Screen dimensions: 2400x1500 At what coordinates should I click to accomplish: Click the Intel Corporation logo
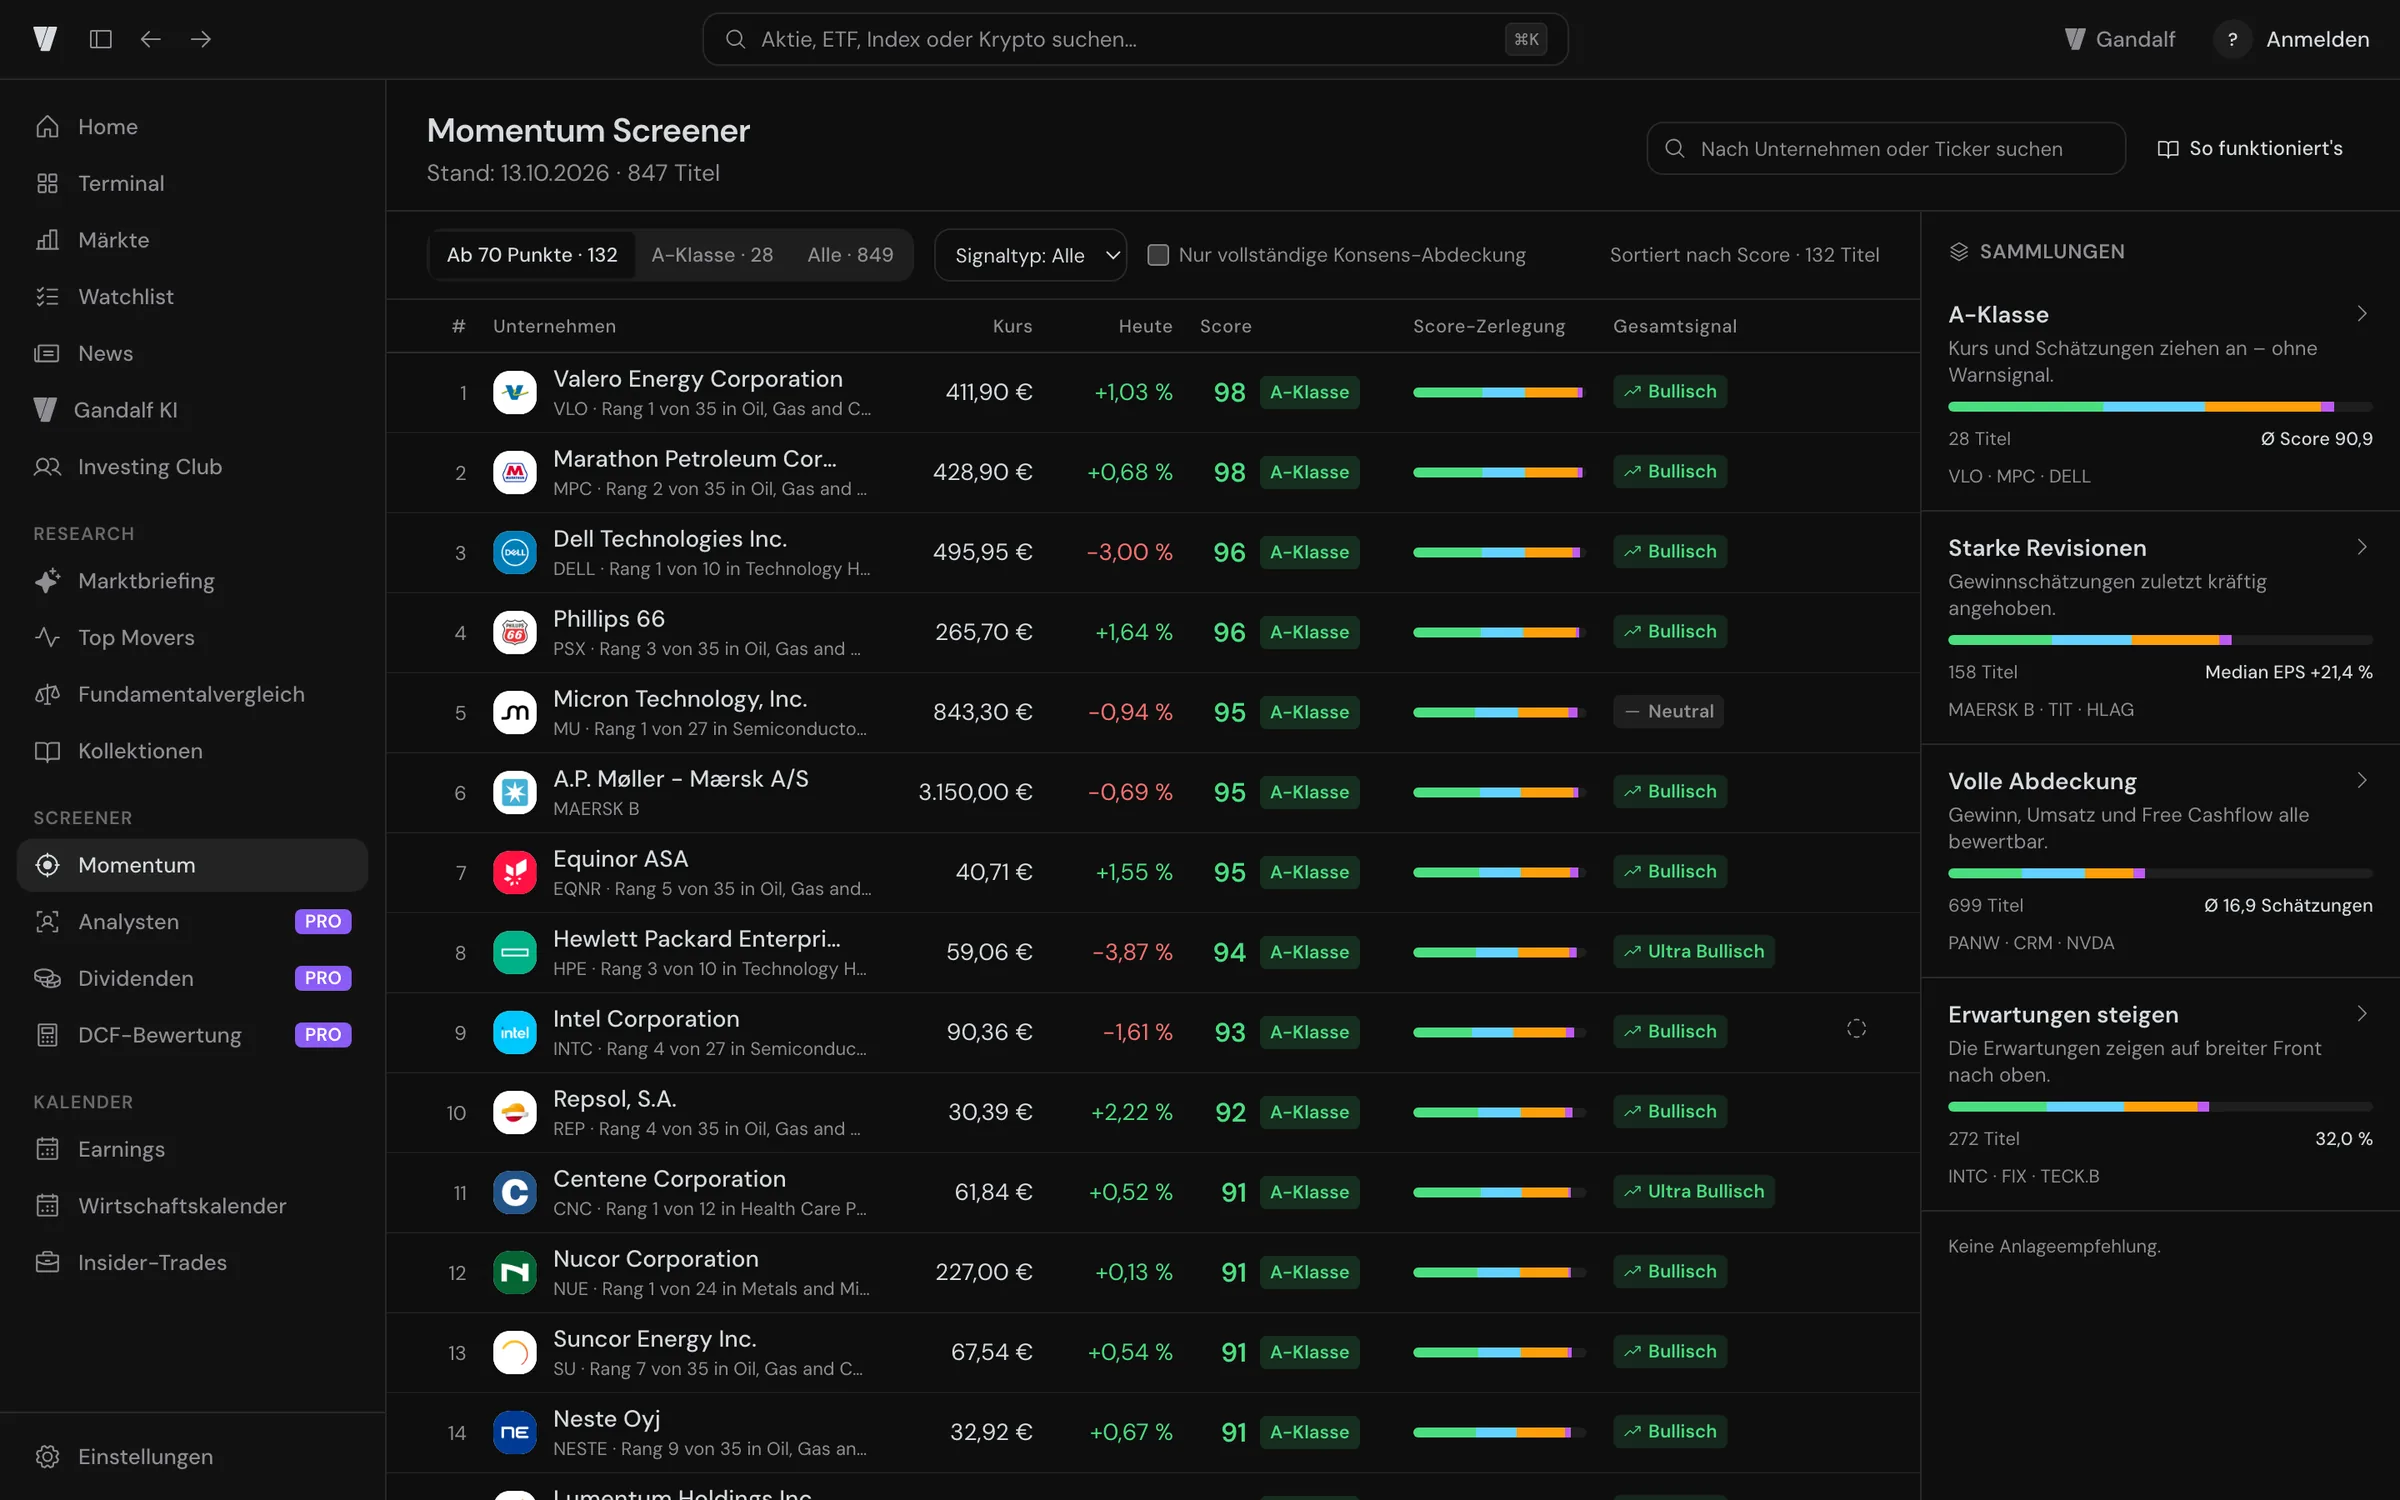515,1032
